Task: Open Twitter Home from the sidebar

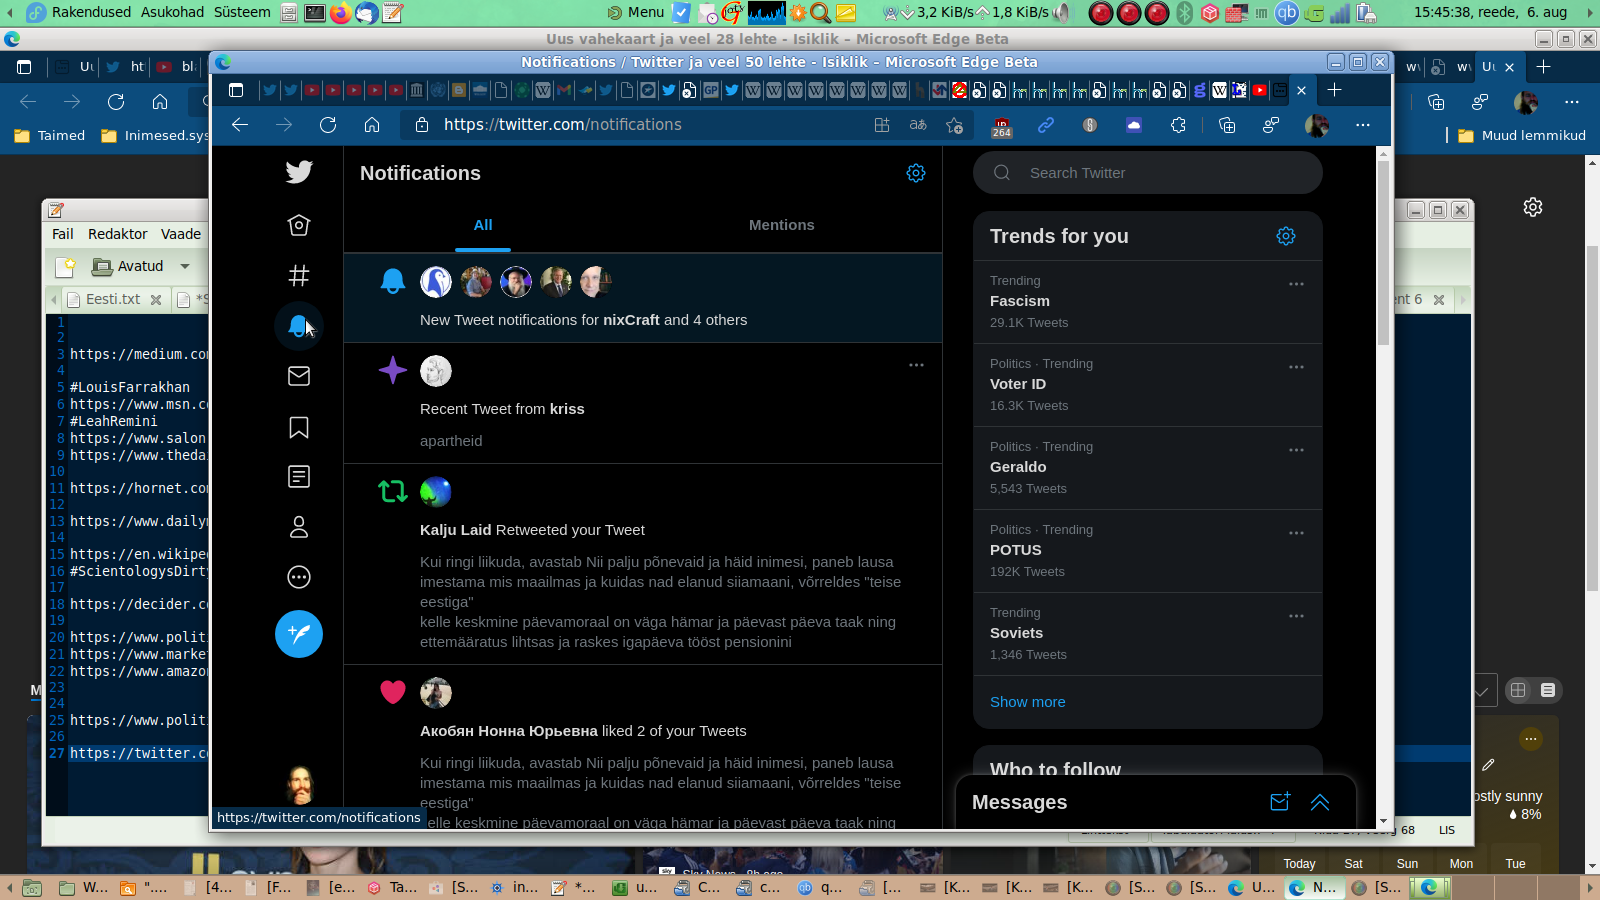Action: click(299, 225)
